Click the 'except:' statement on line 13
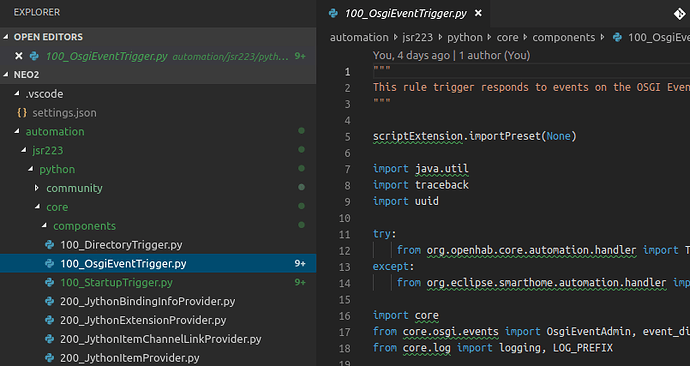This screenshot has width=690, height=366. (x=393, y=267)
